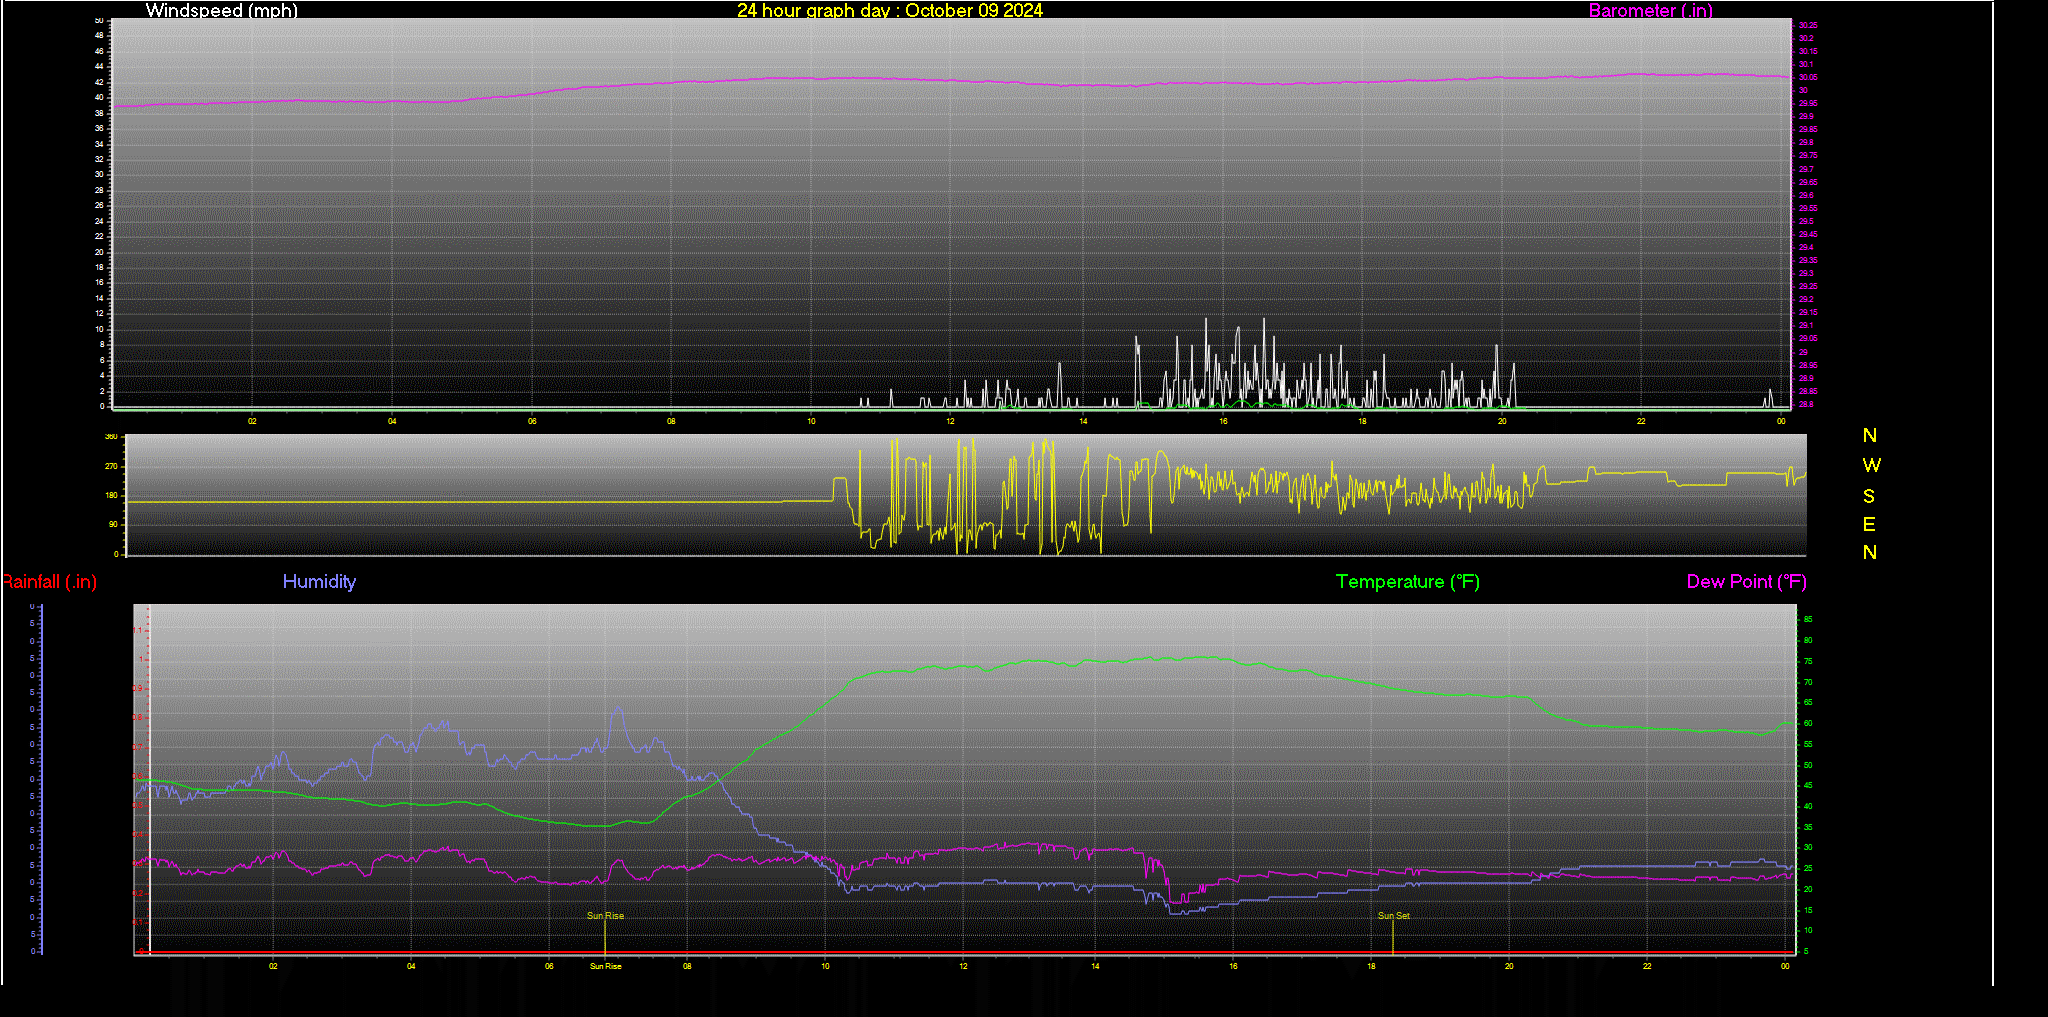Click the '24 hour graph day : October 09 2024' title
2048x1017 pixels.
[890, 10]
